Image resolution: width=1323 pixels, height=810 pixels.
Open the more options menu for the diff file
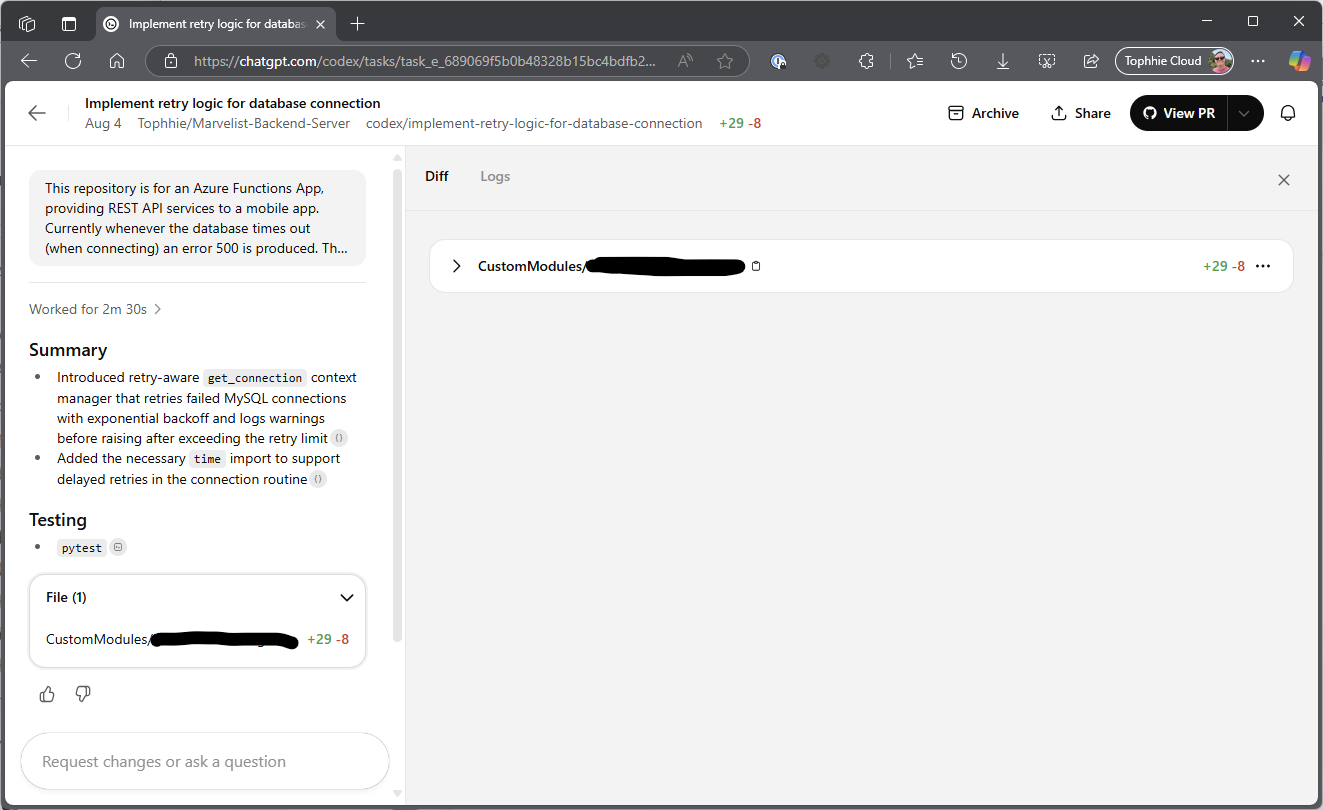click(1263, 266)
